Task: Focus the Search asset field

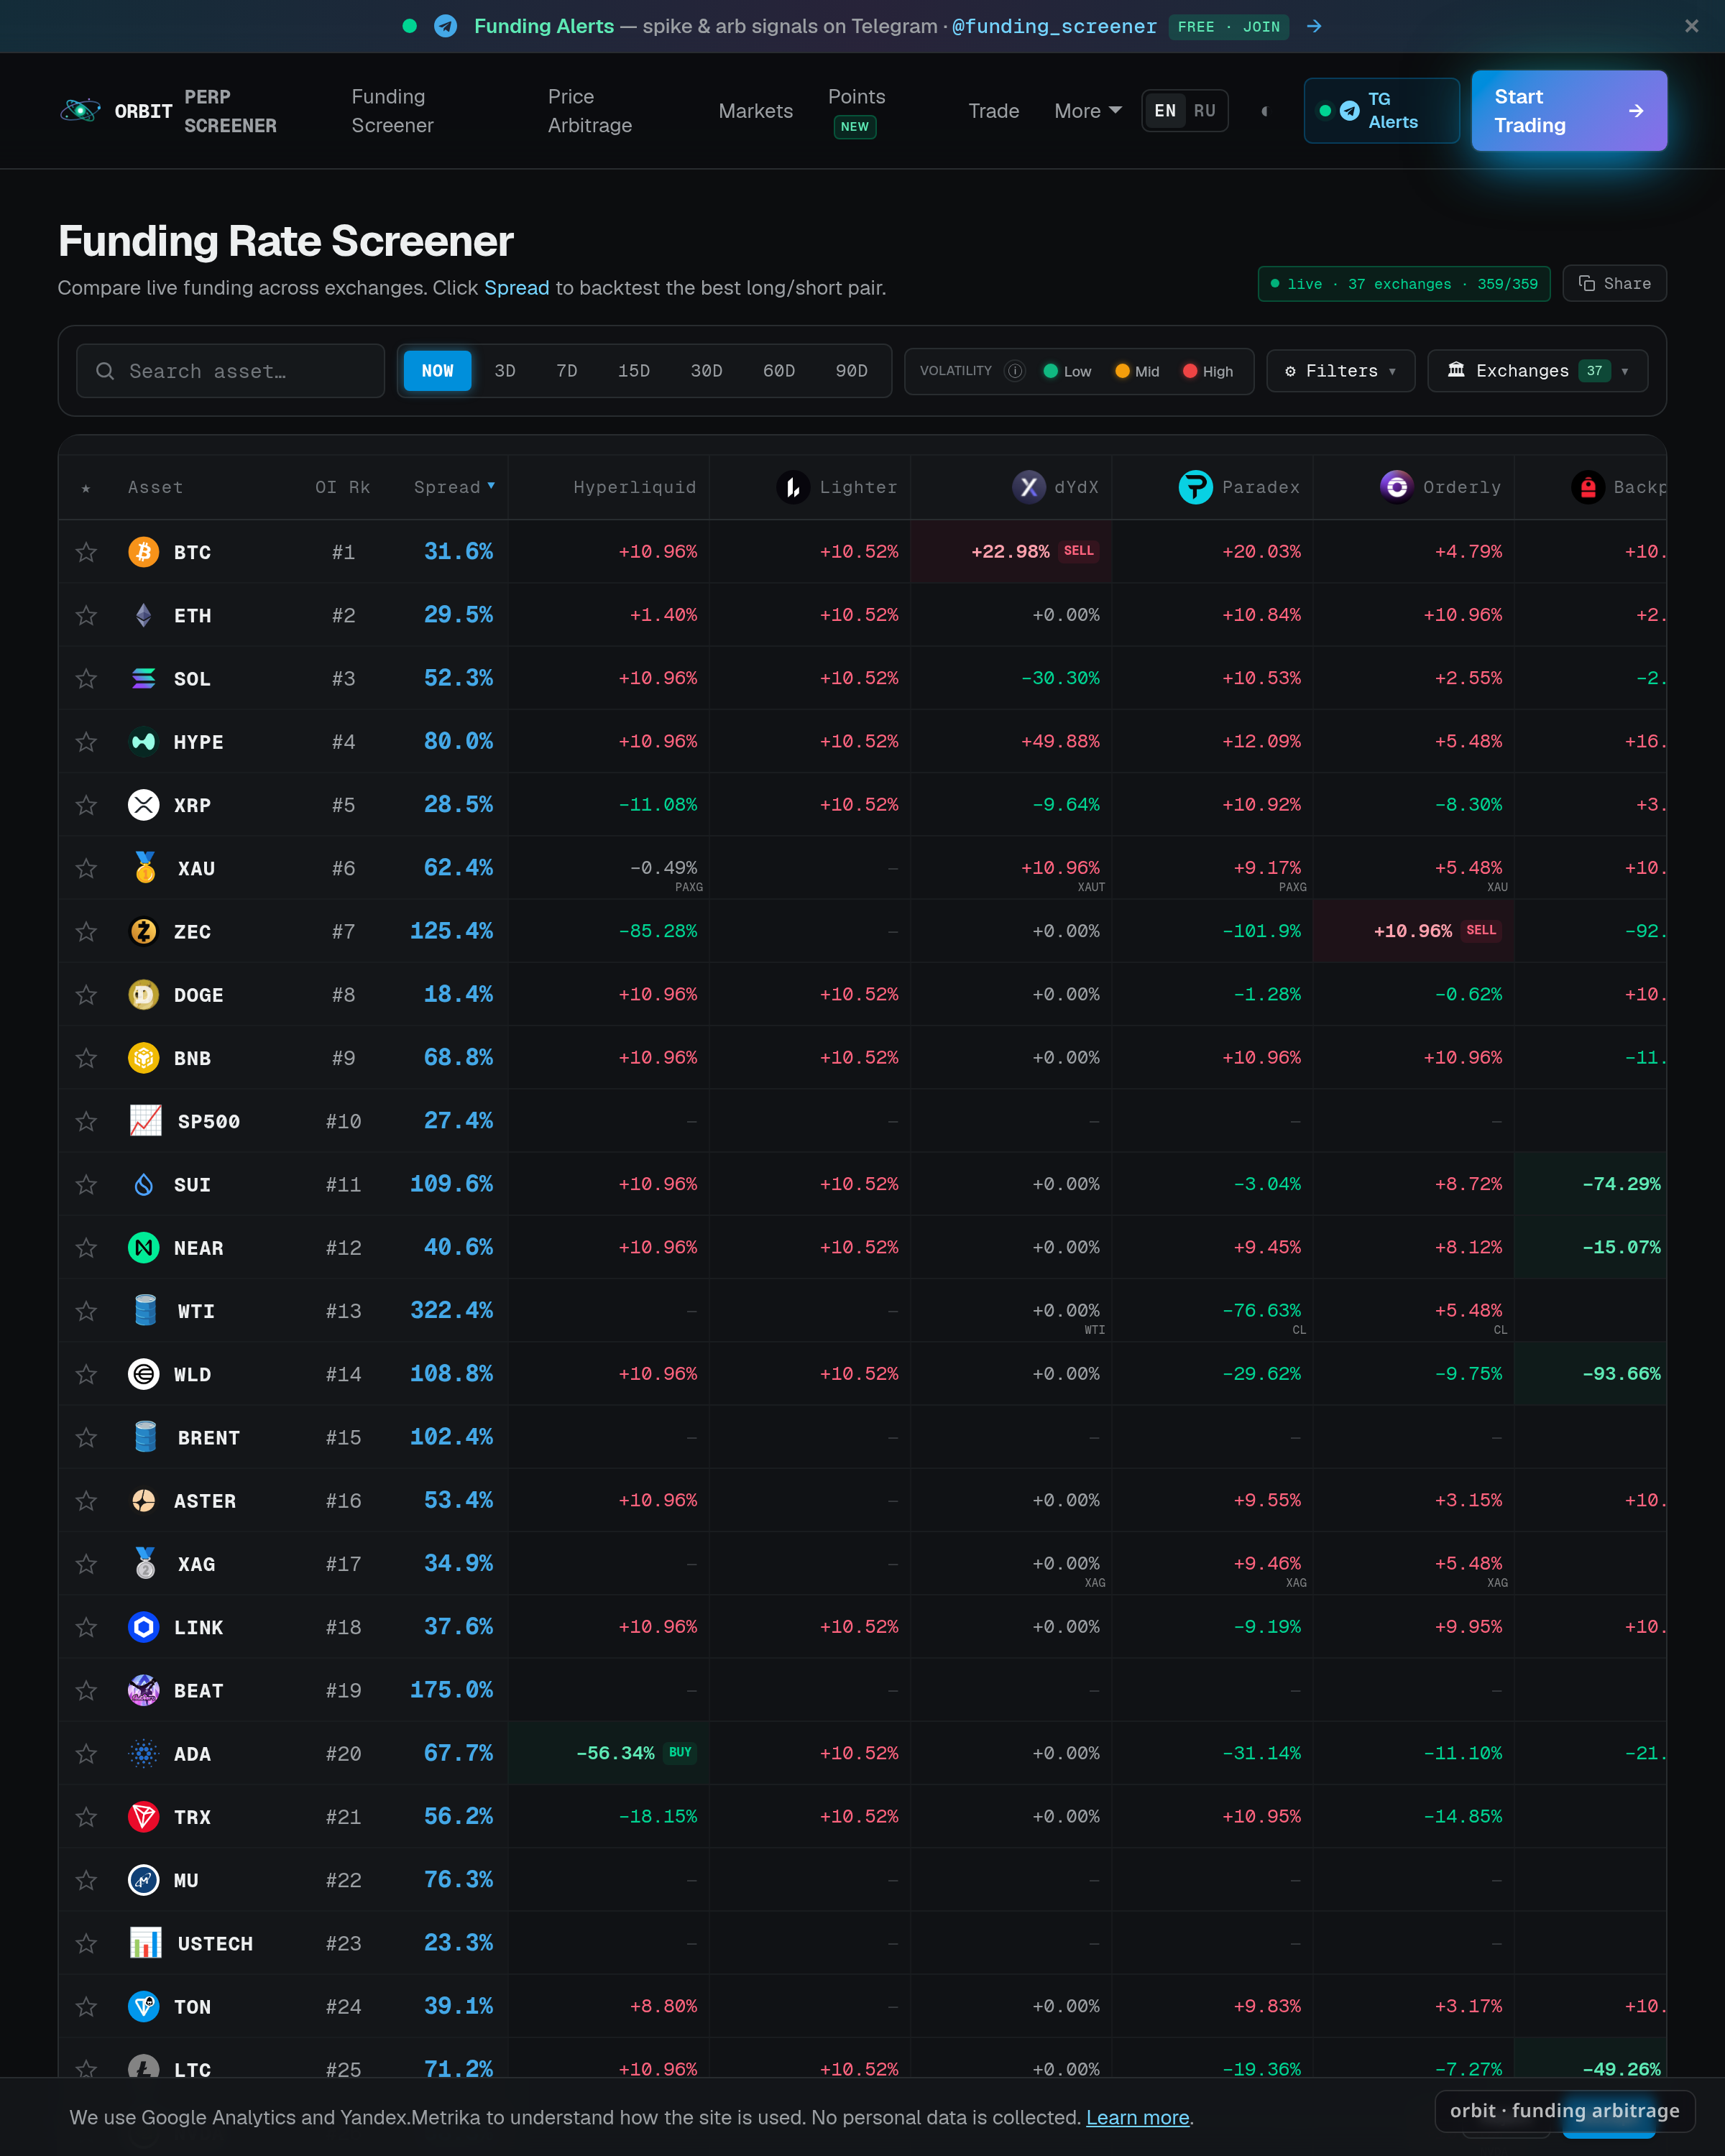Action: pyautogui.click(x=231, y=371)
